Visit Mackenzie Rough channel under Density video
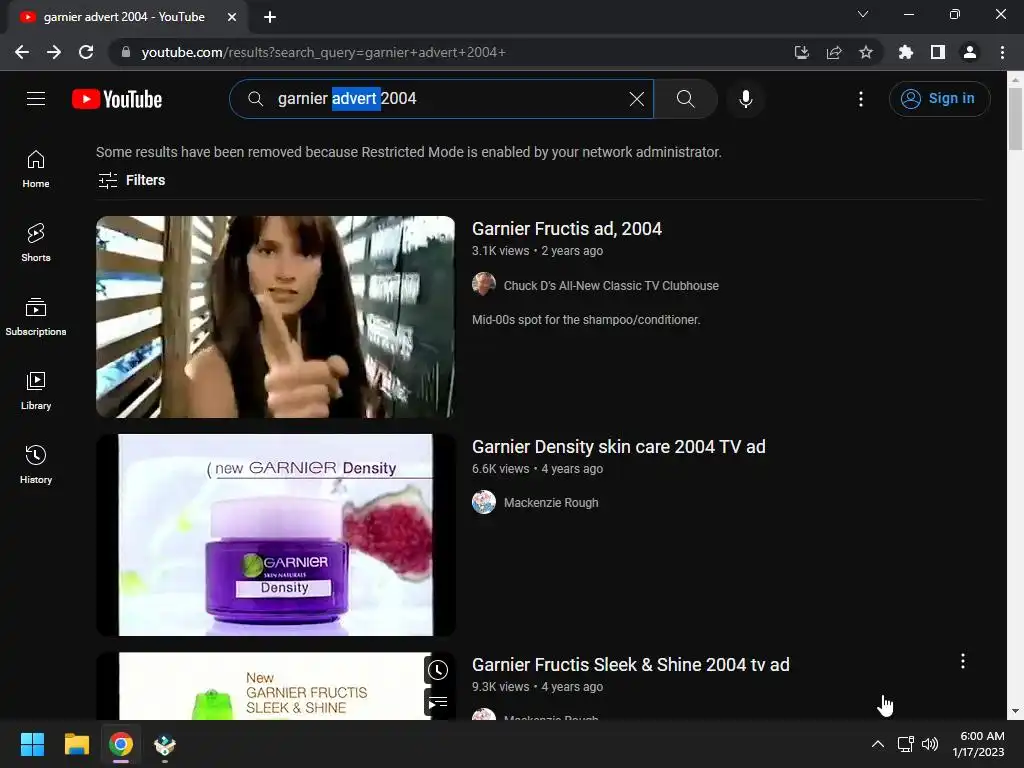The width and height of the screenshot is (1024, 768). point(551,502)
